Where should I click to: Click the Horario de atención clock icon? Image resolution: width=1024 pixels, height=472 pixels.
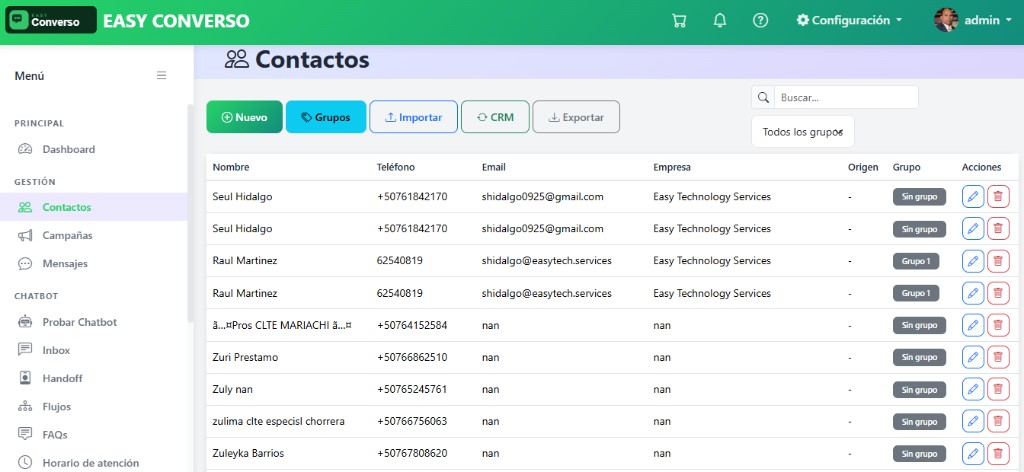25,462
